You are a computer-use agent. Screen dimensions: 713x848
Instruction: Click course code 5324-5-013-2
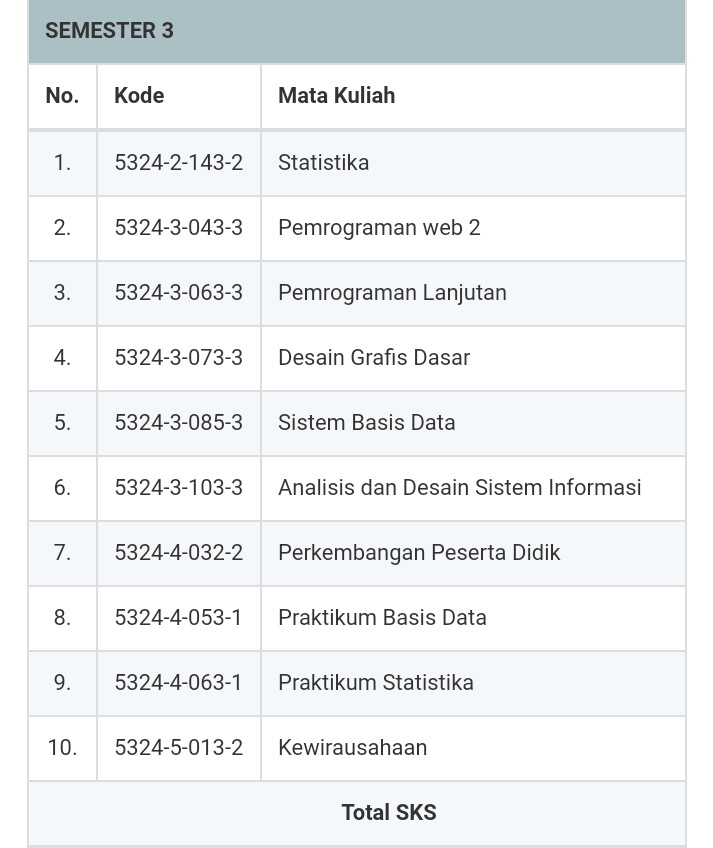tap(179, 748)
